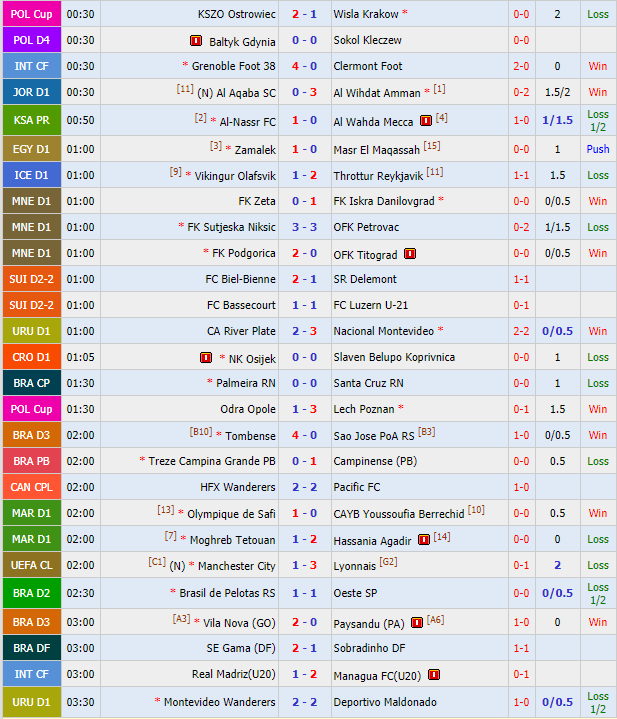
Task: Open the HFX Wanderers team link
Action: click(x=238, y=487)
